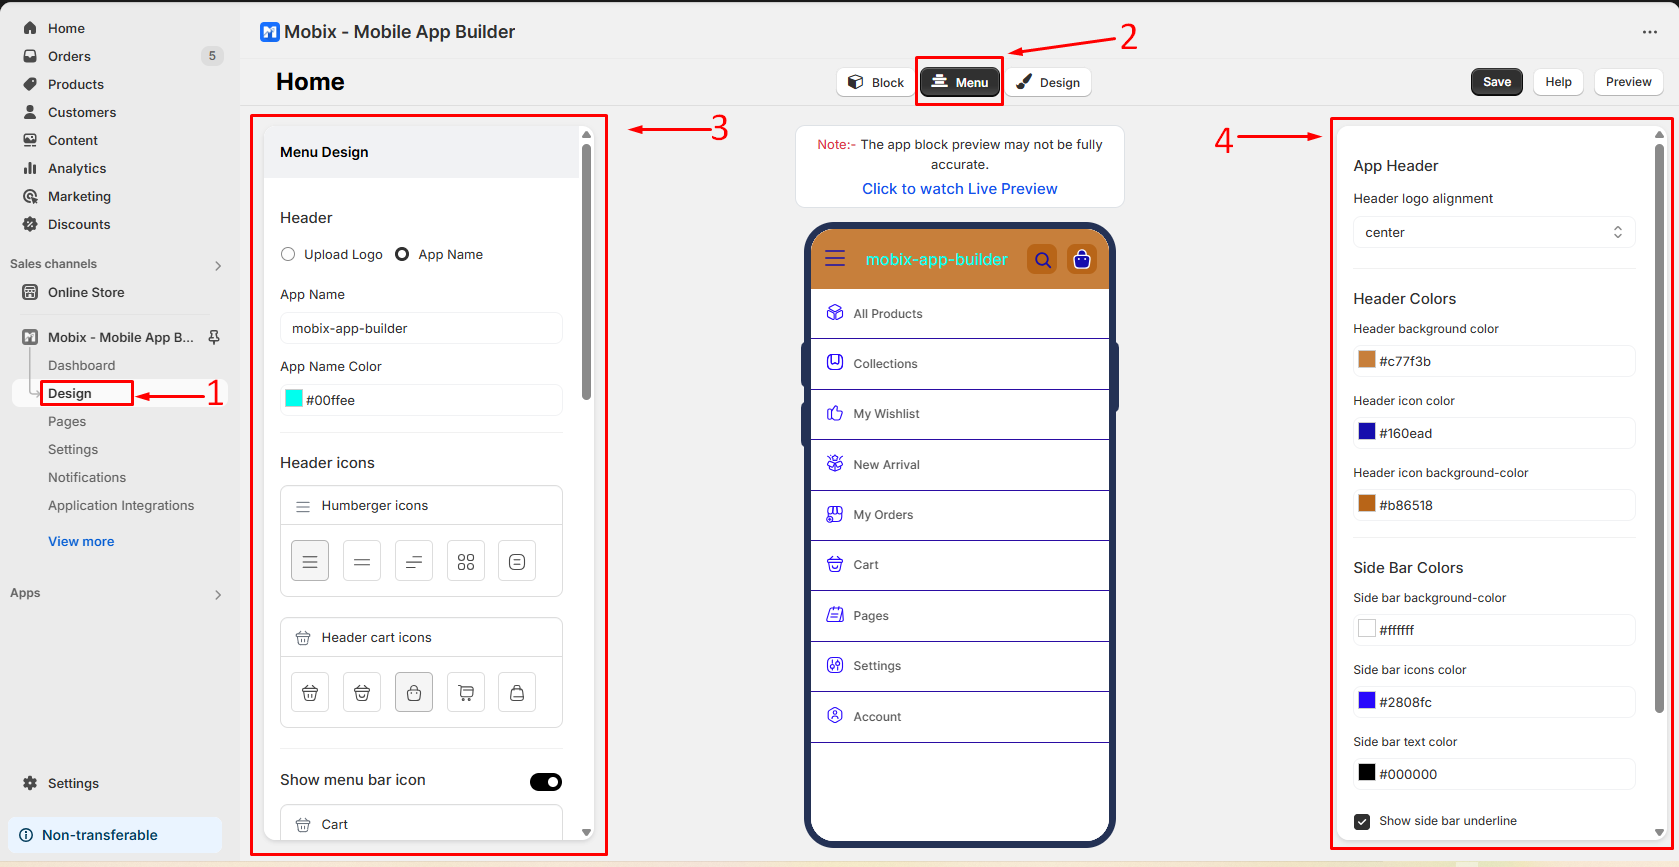
Task: Open the three-dots more options menu
Action: [1650, 32]
